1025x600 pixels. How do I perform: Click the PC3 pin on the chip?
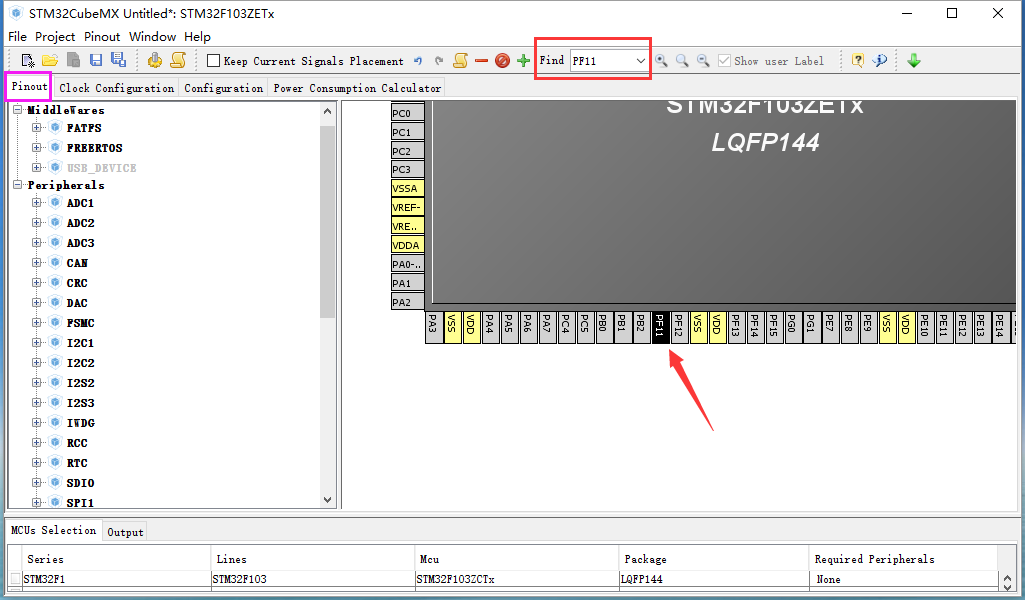[407, 169]
